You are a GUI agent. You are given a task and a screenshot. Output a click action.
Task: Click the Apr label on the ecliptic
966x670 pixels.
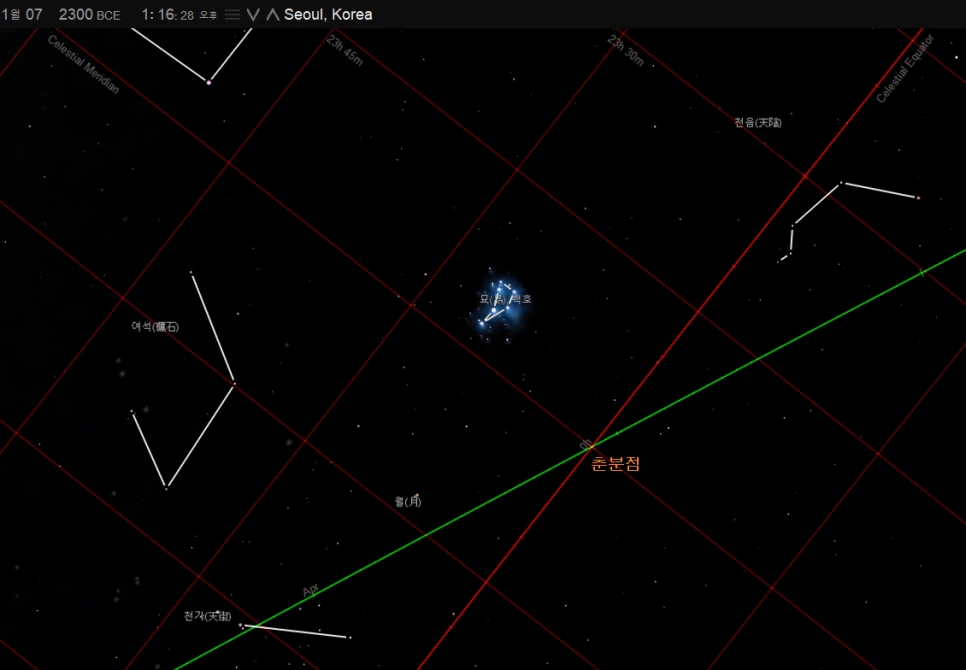[x=311, y=590]
